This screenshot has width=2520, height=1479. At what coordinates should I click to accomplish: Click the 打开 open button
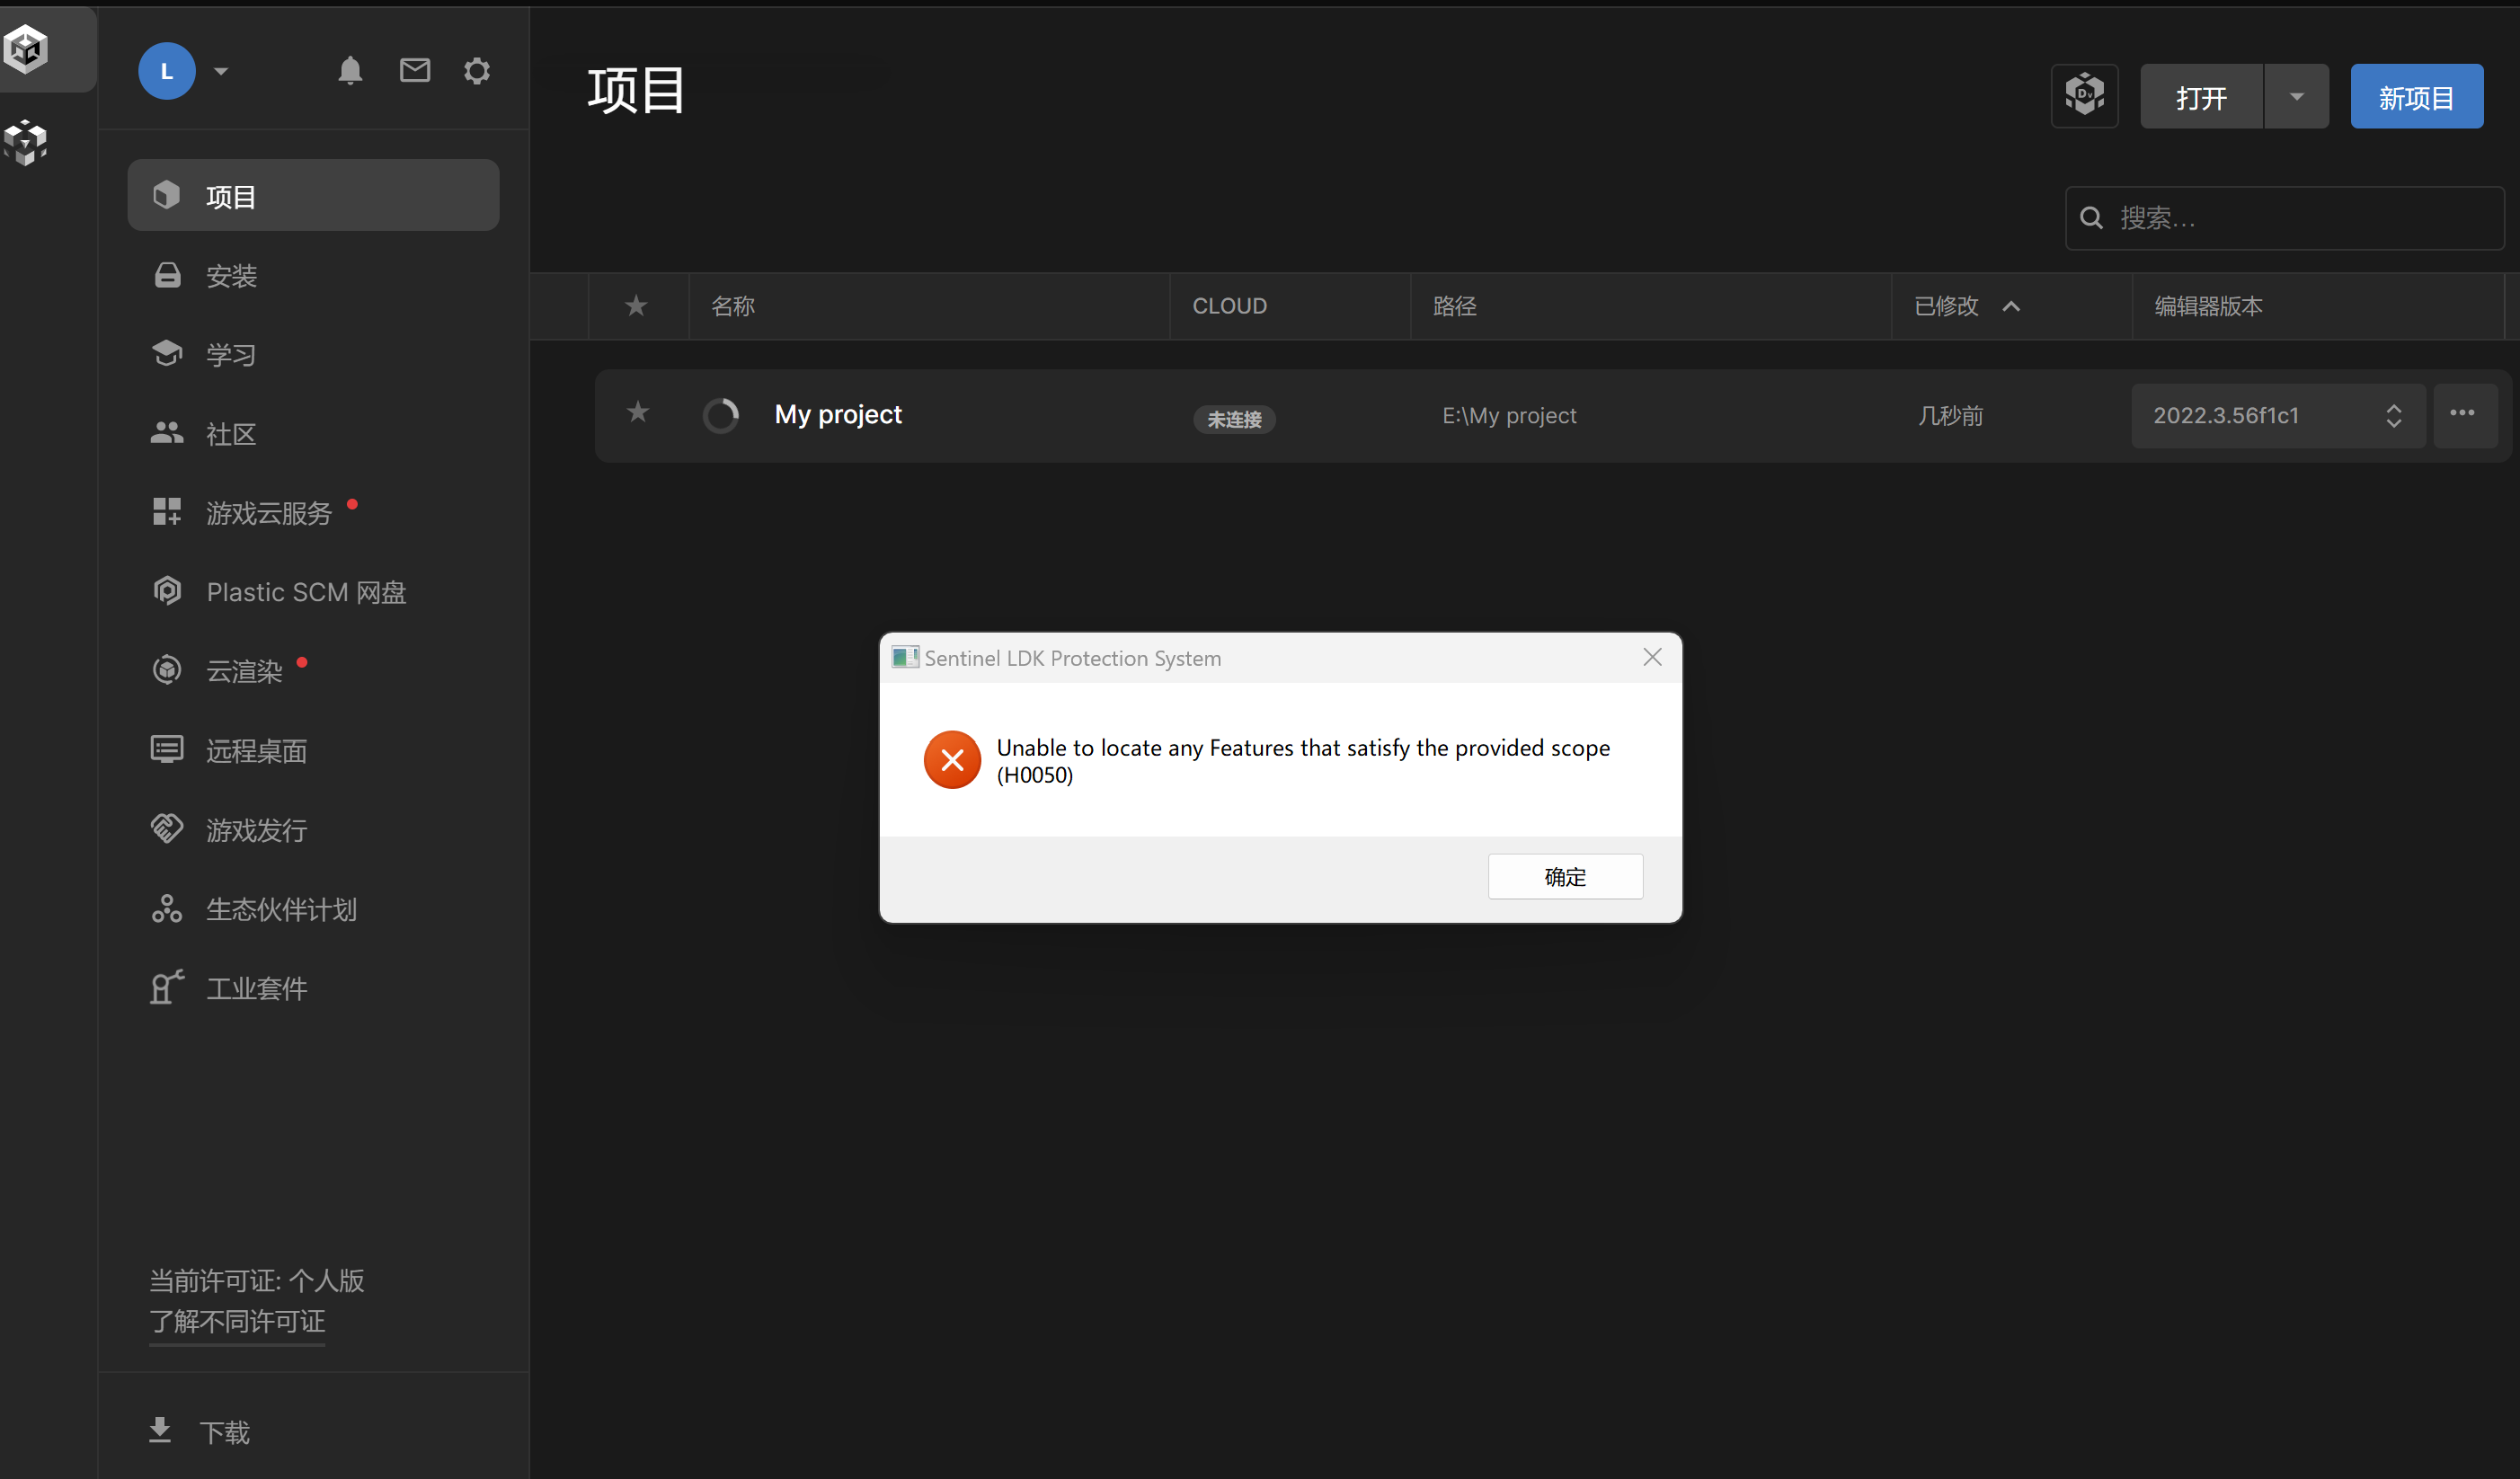(x=2201, y=96)
